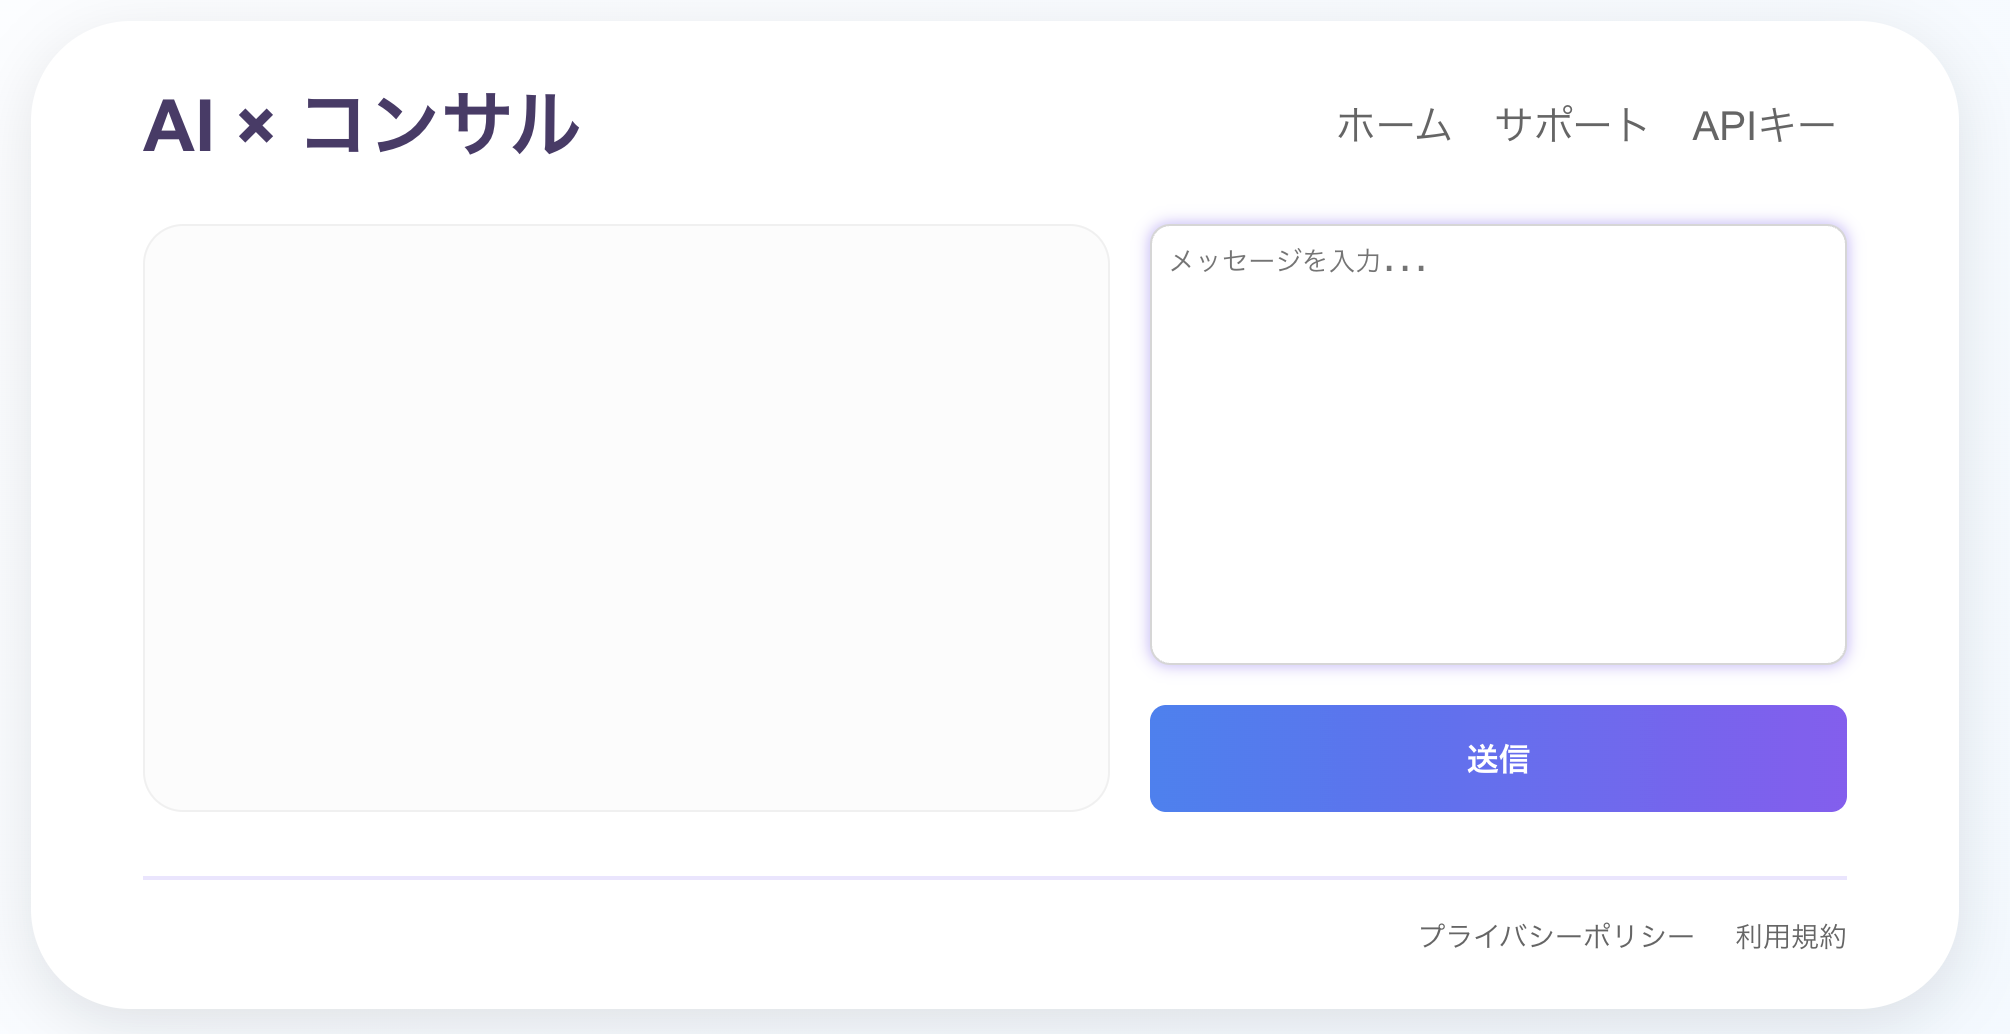This screenshot has height=1034, width=2010.
Task: Click the gradient submit button
Action: tap(1498, 758)
